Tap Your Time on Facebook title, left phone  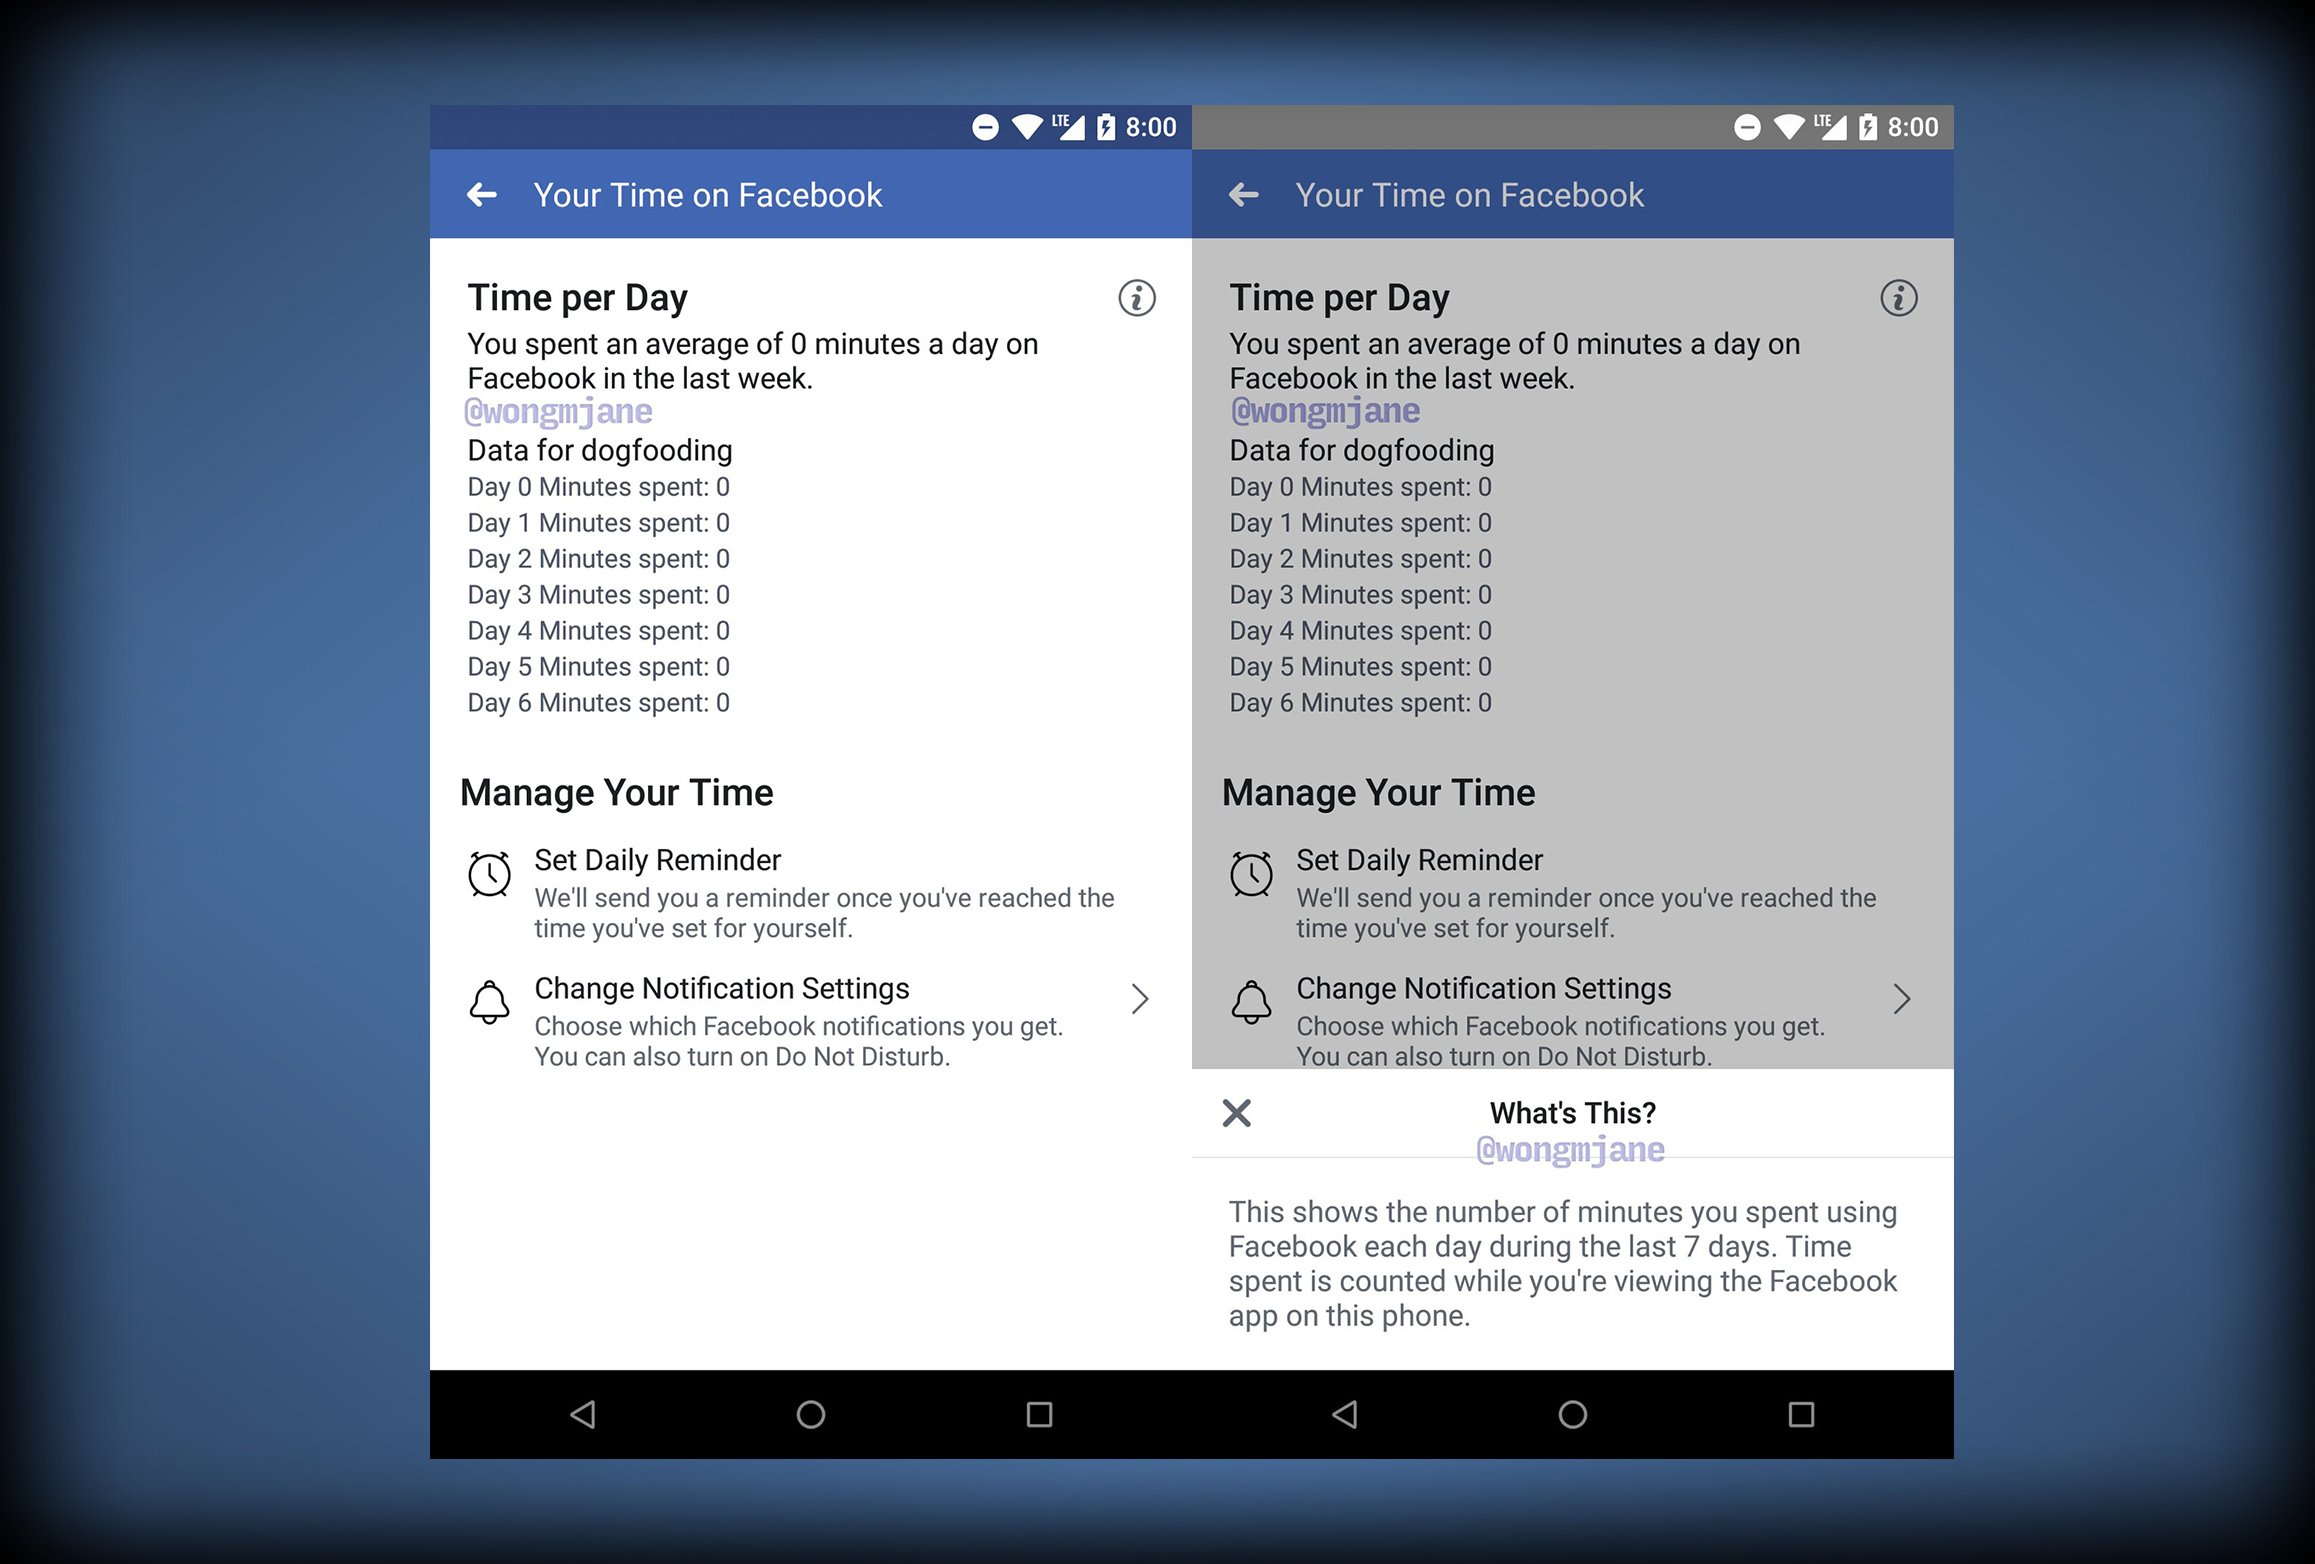click(708, 195)
